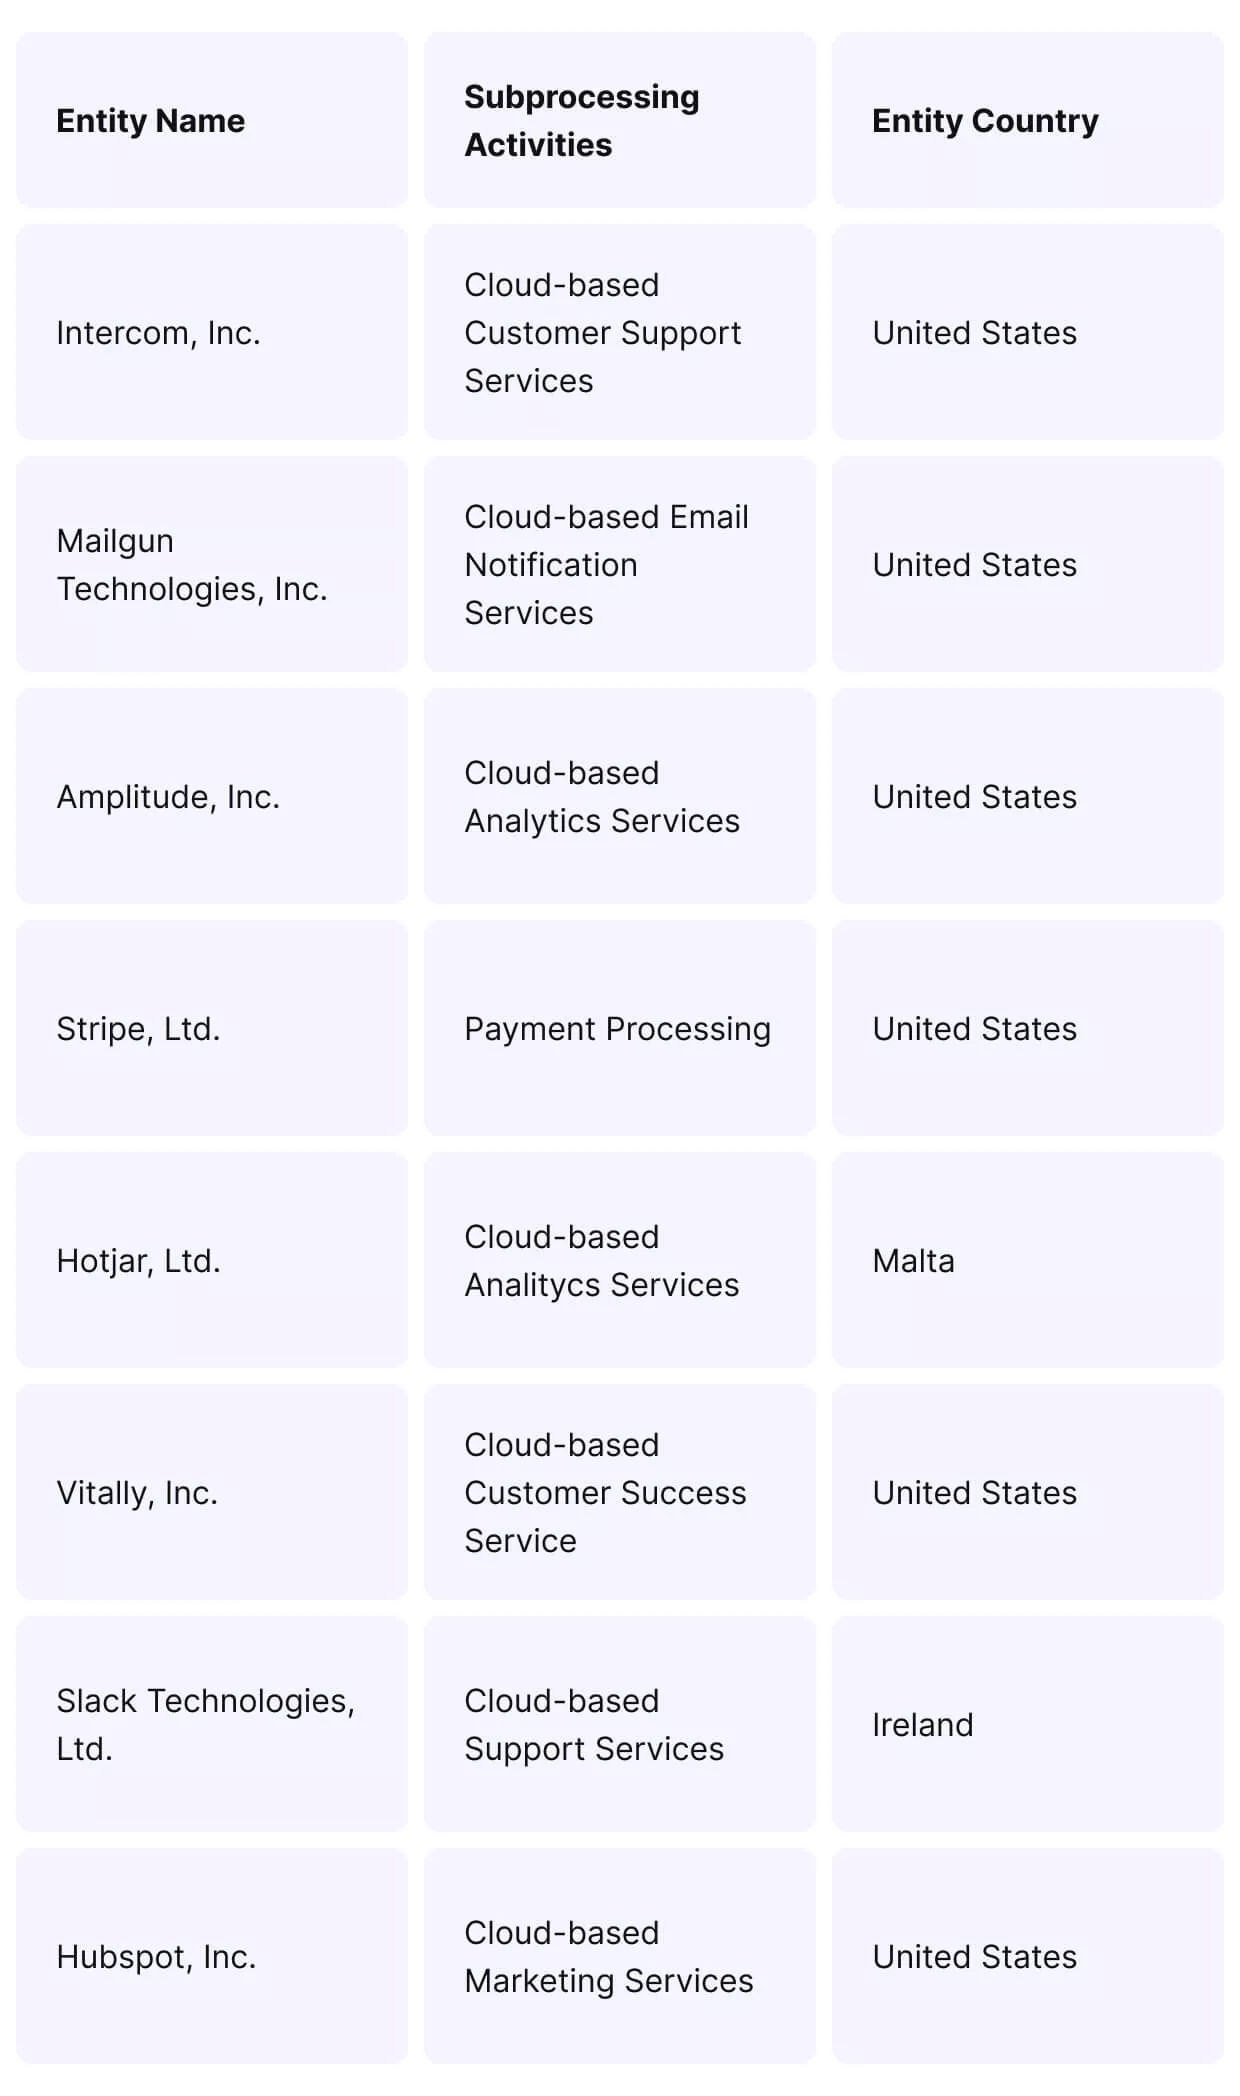Click Slack Technologies, Ltd. cell

coord(212,1724)
